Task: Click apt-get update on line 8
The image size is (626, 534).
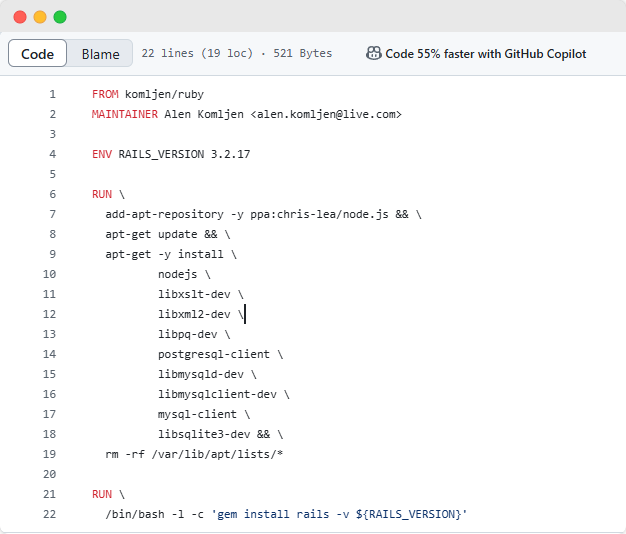Action: 151,234
